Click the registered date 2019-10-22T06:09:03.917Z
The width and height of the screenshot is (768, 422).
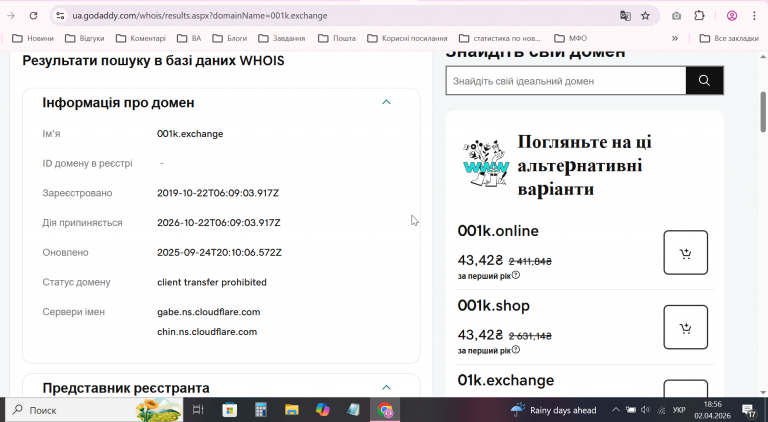pos(218,193)
